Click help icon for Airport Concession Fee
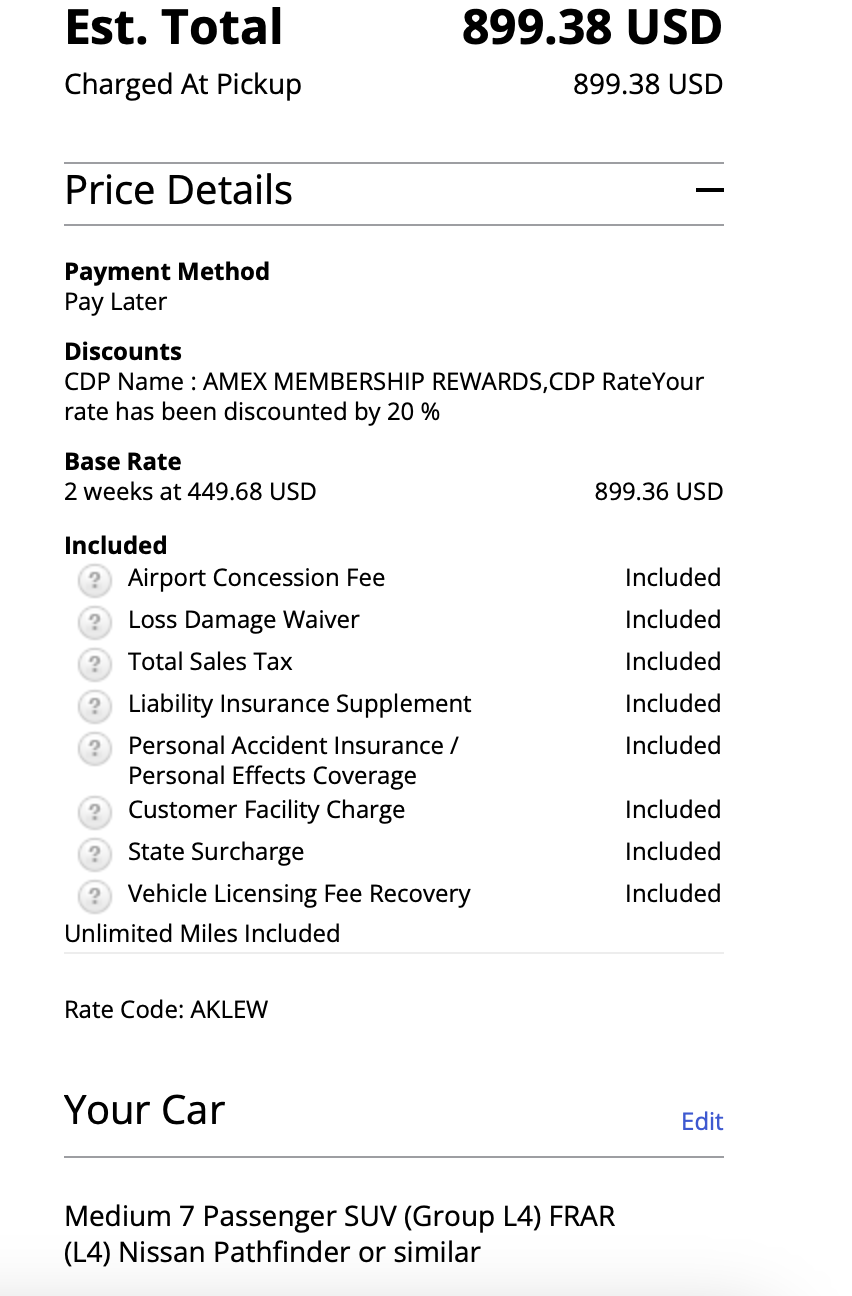 point(94,579)
